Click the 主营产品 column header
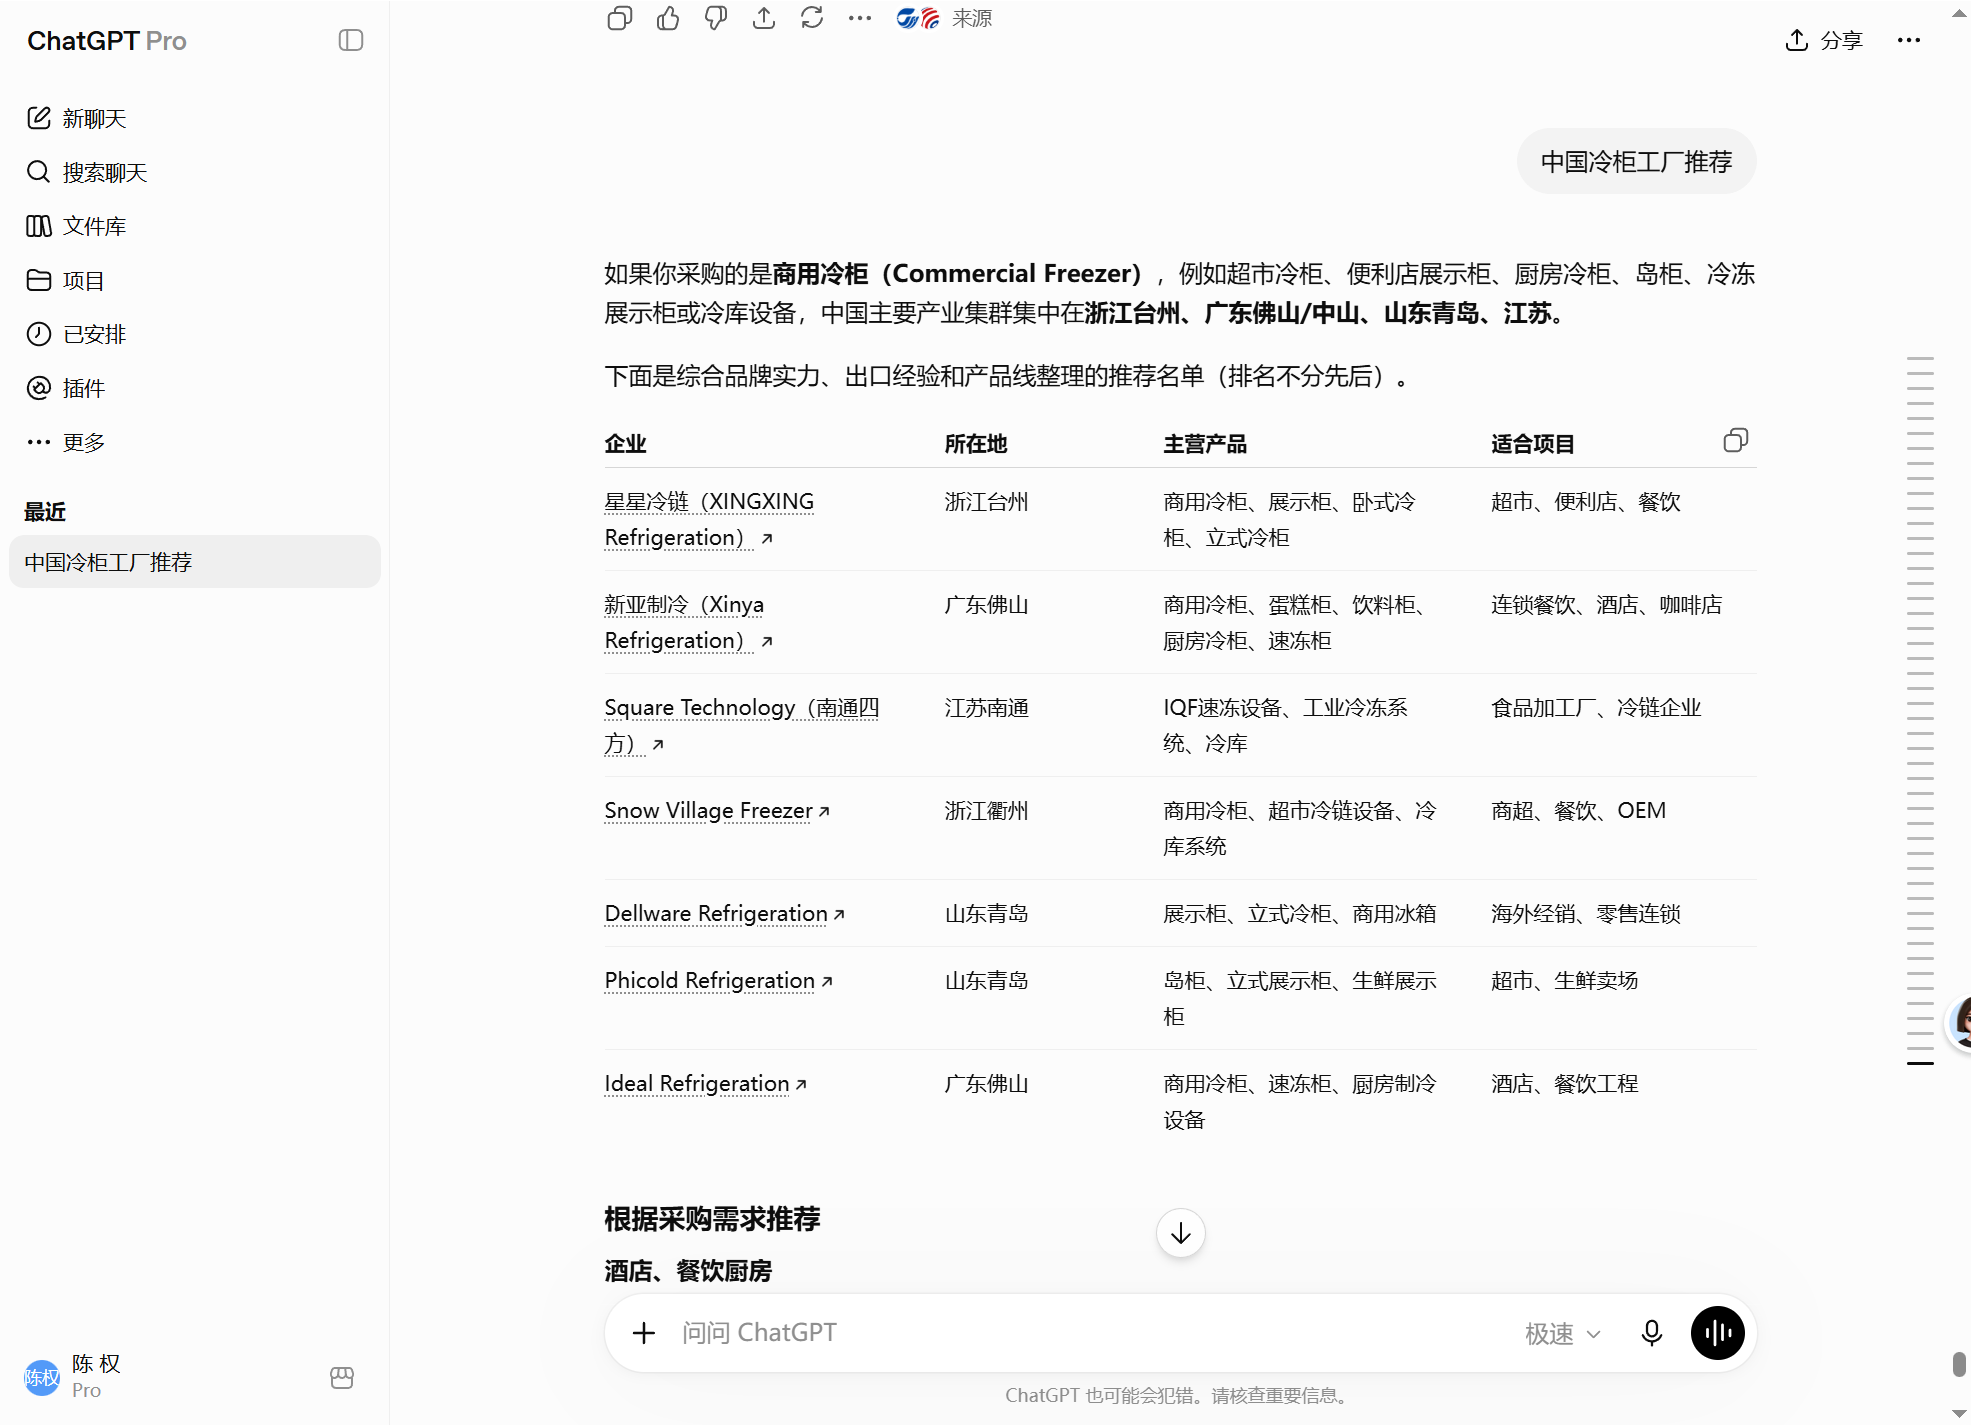 point(1205,444)
